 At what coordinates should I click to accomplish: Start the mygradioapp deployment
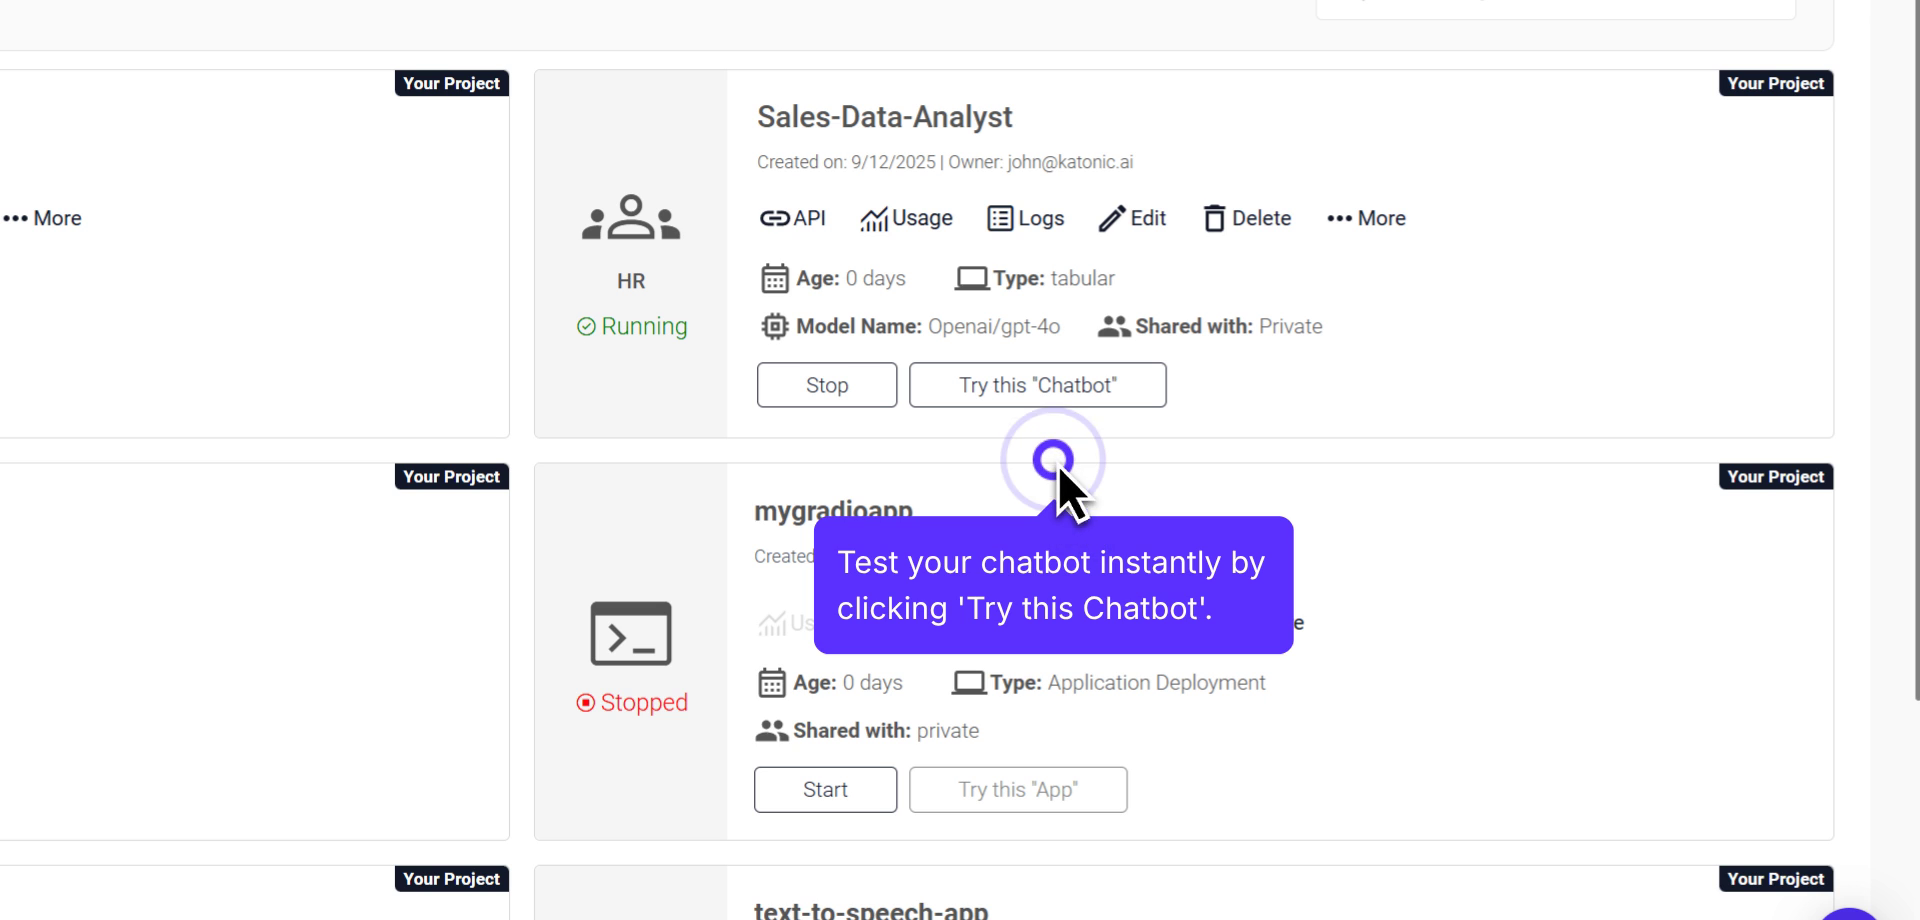(x=825, y=790)
